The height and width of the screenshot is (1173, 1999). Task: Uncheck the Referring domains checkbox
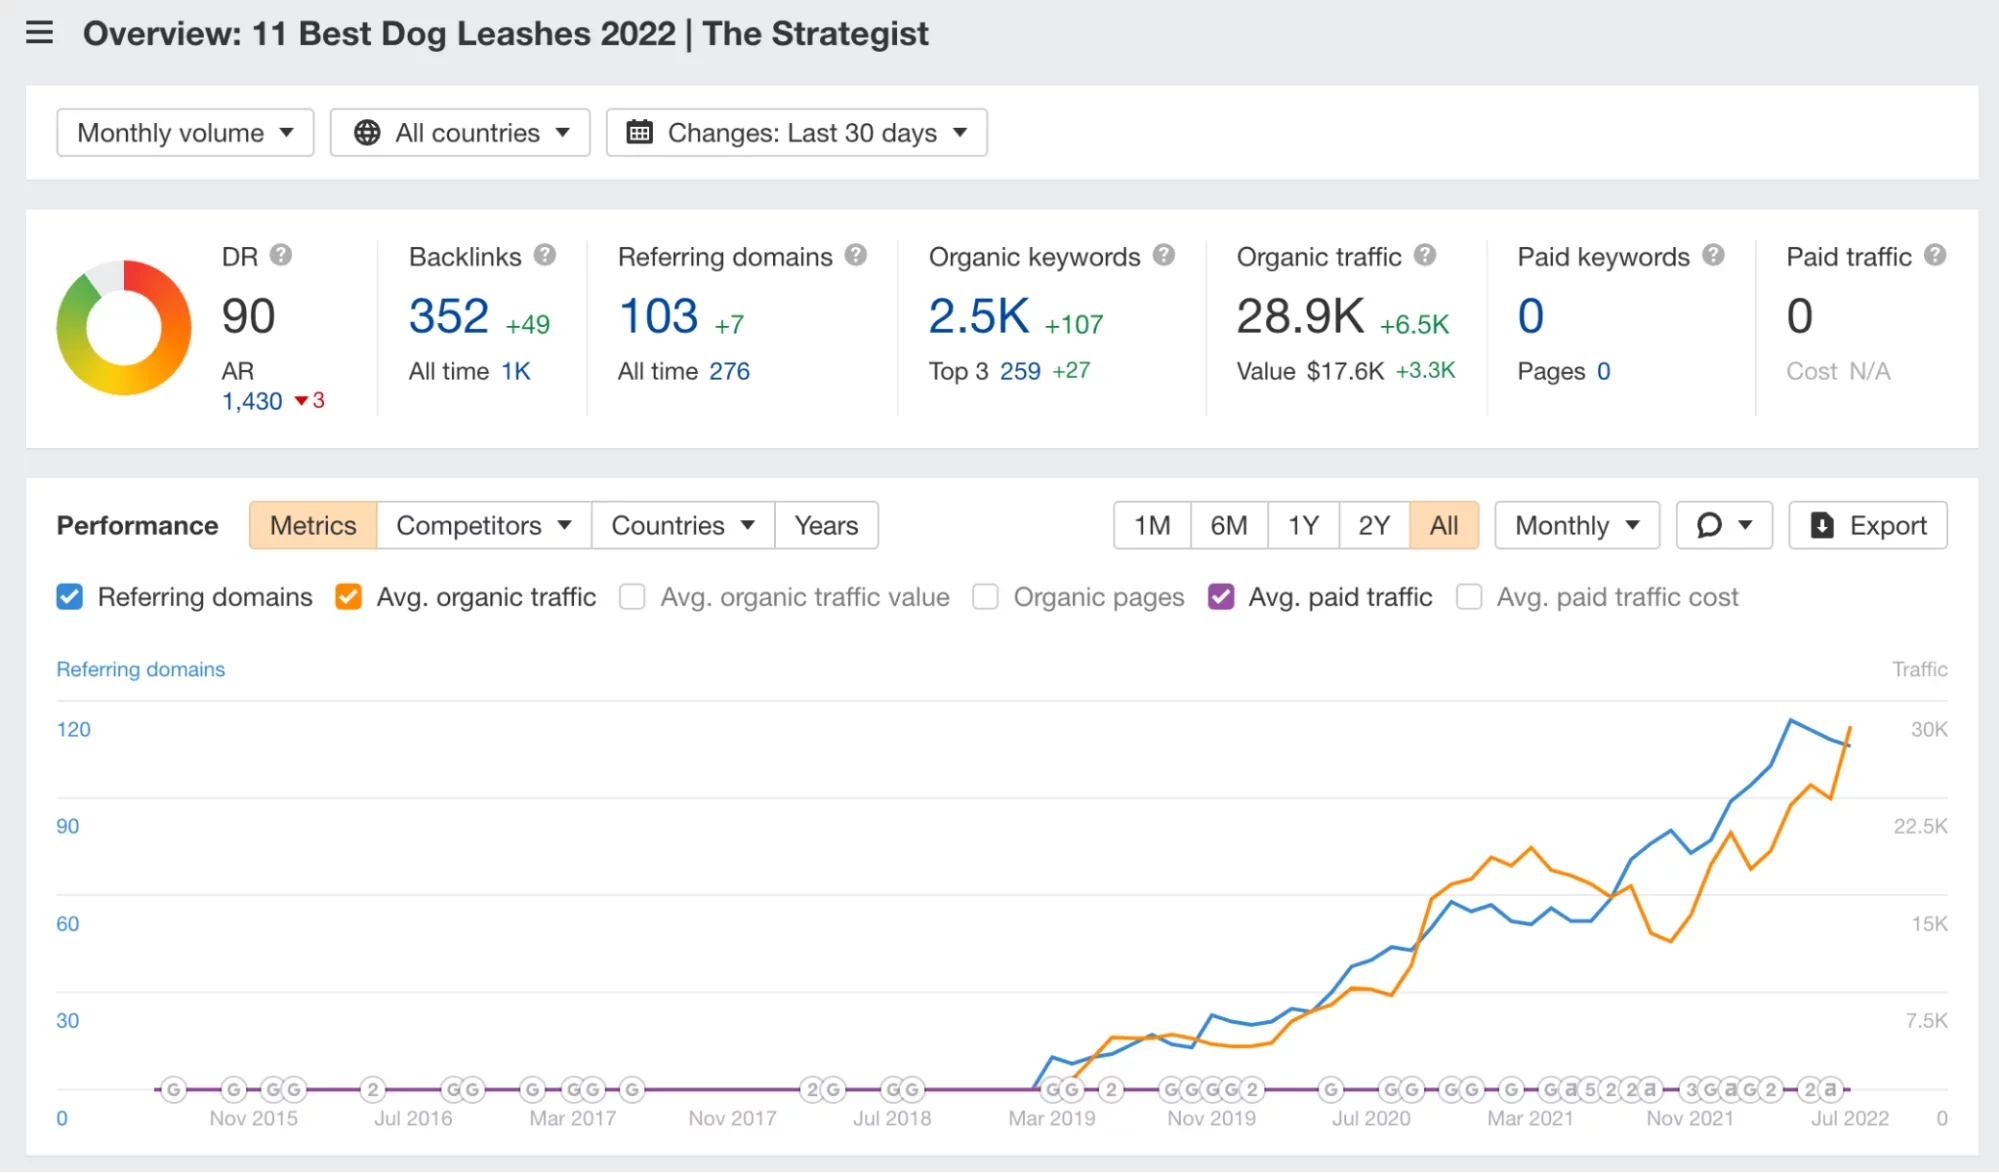(x=70, y=597)
